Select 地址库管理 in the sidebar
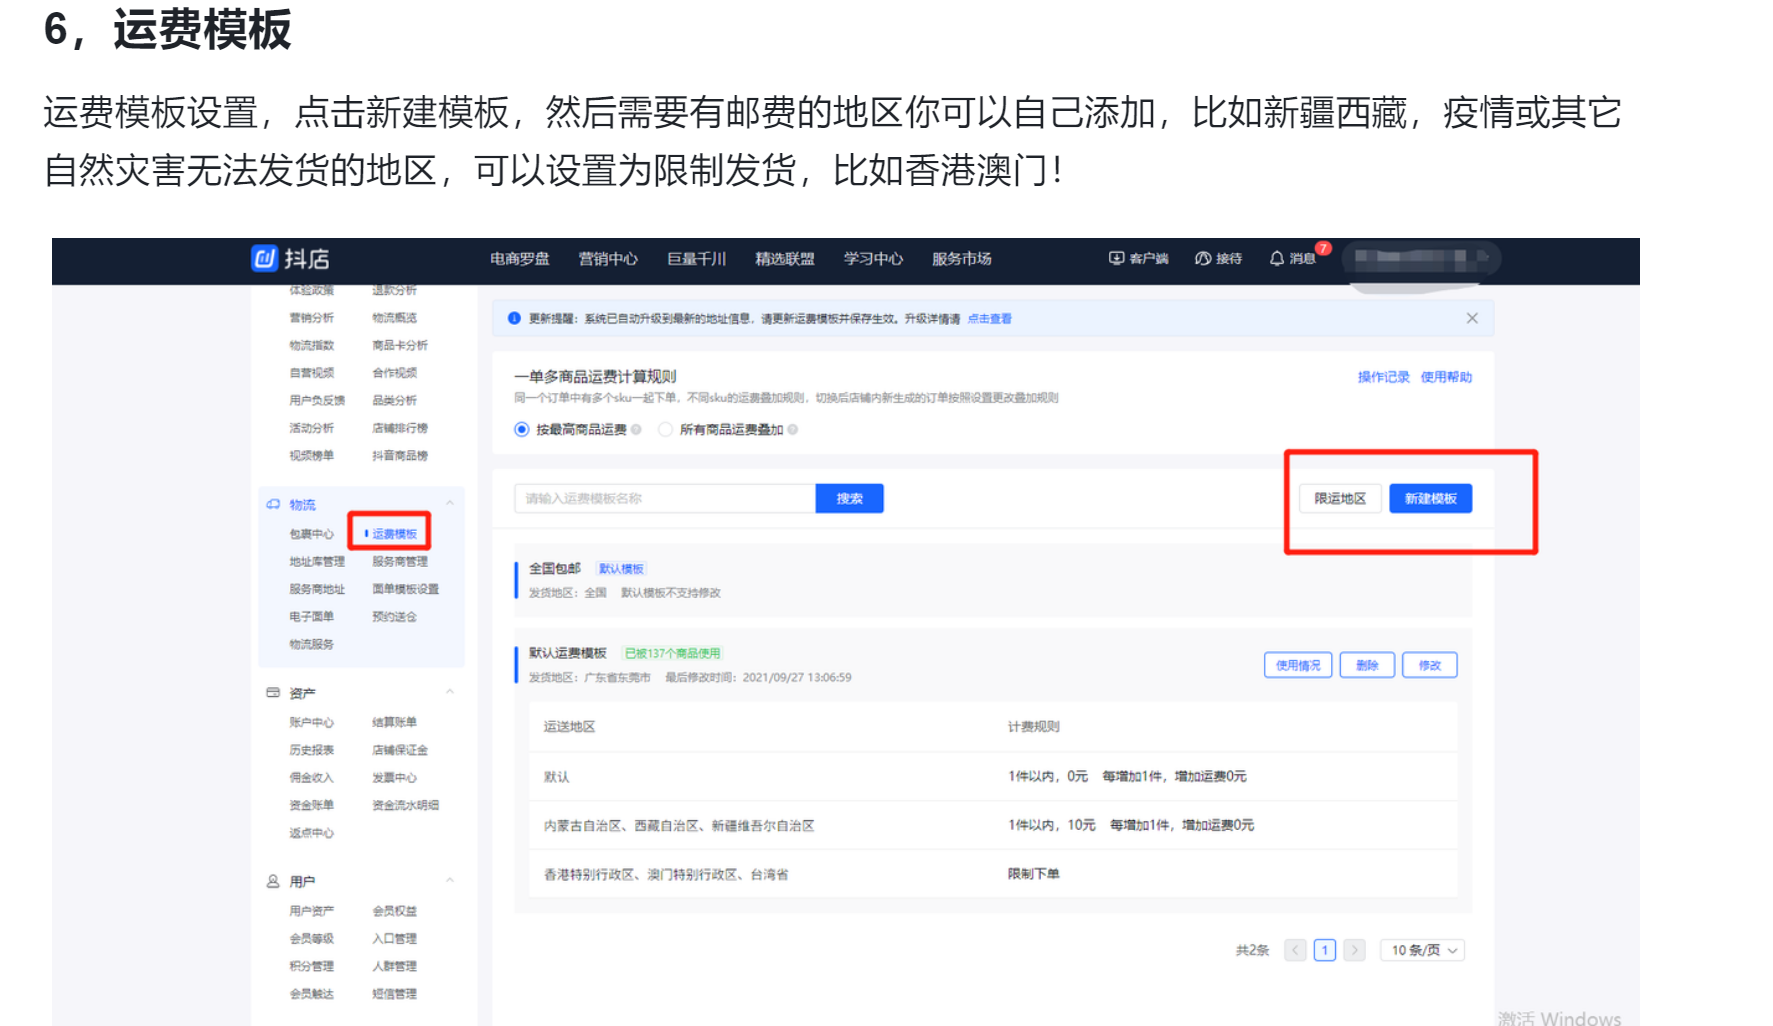The height and width of the screenshot is (1026, 1773). [x=317, y=562]
